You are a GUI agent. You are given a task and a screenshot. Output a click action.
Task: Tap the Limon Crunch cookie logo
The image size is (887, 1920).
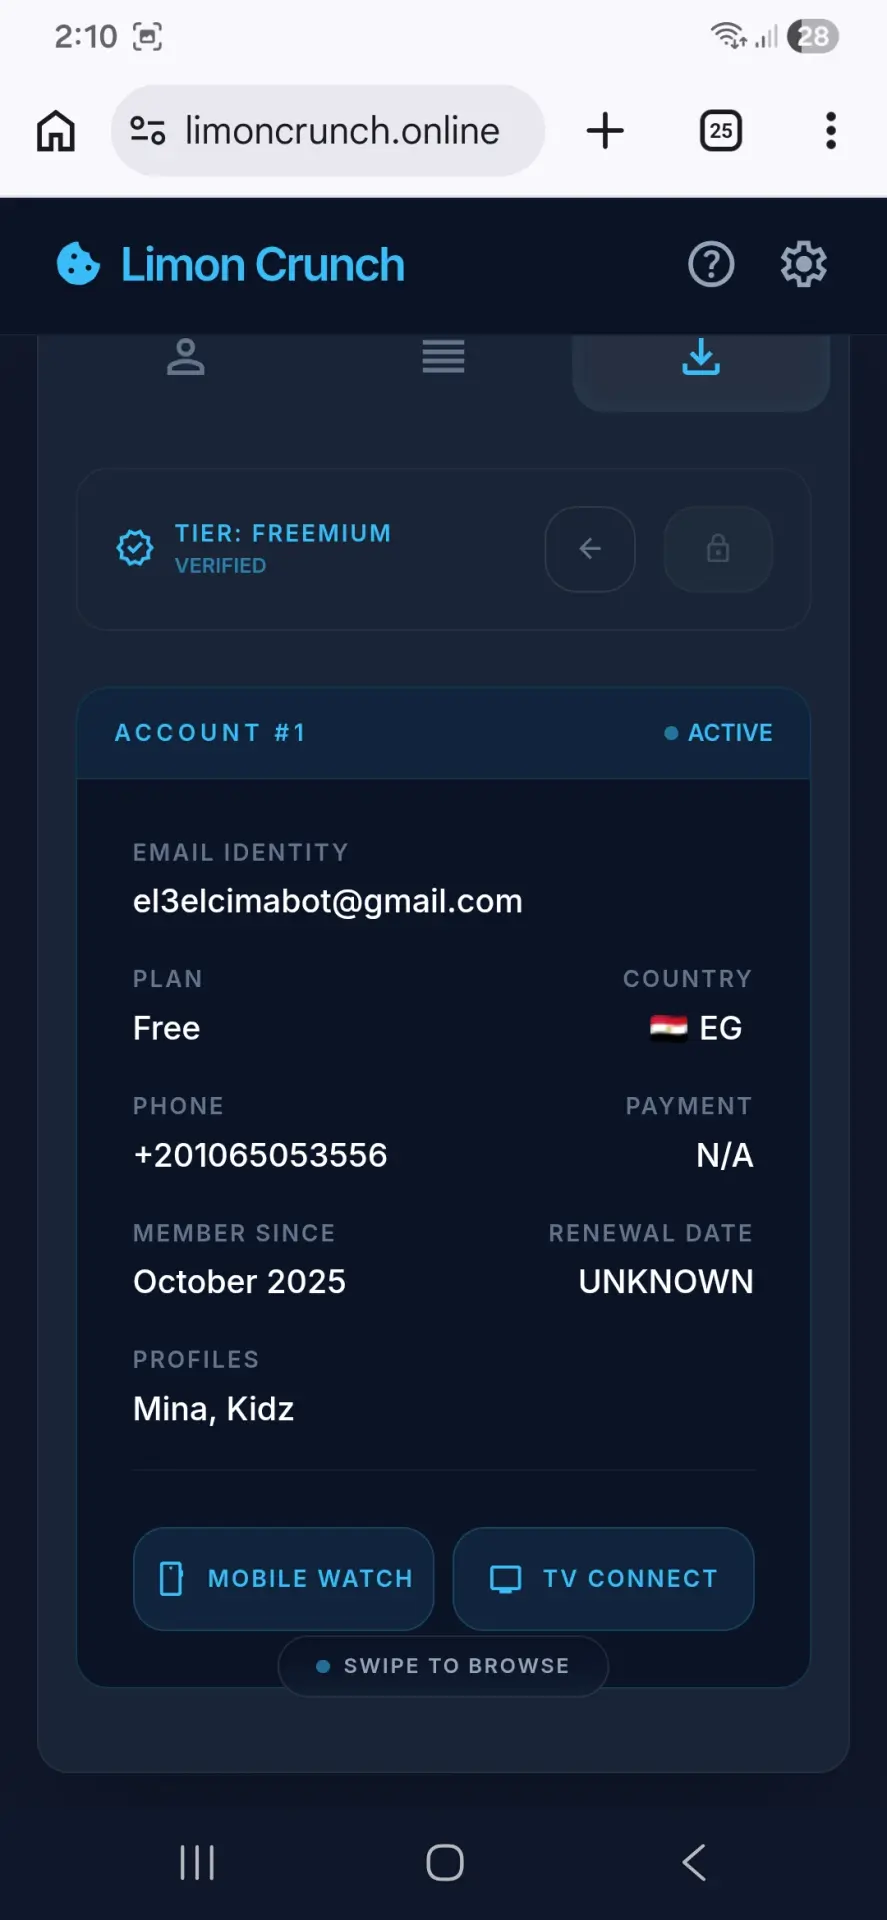(x=78, y=265)
